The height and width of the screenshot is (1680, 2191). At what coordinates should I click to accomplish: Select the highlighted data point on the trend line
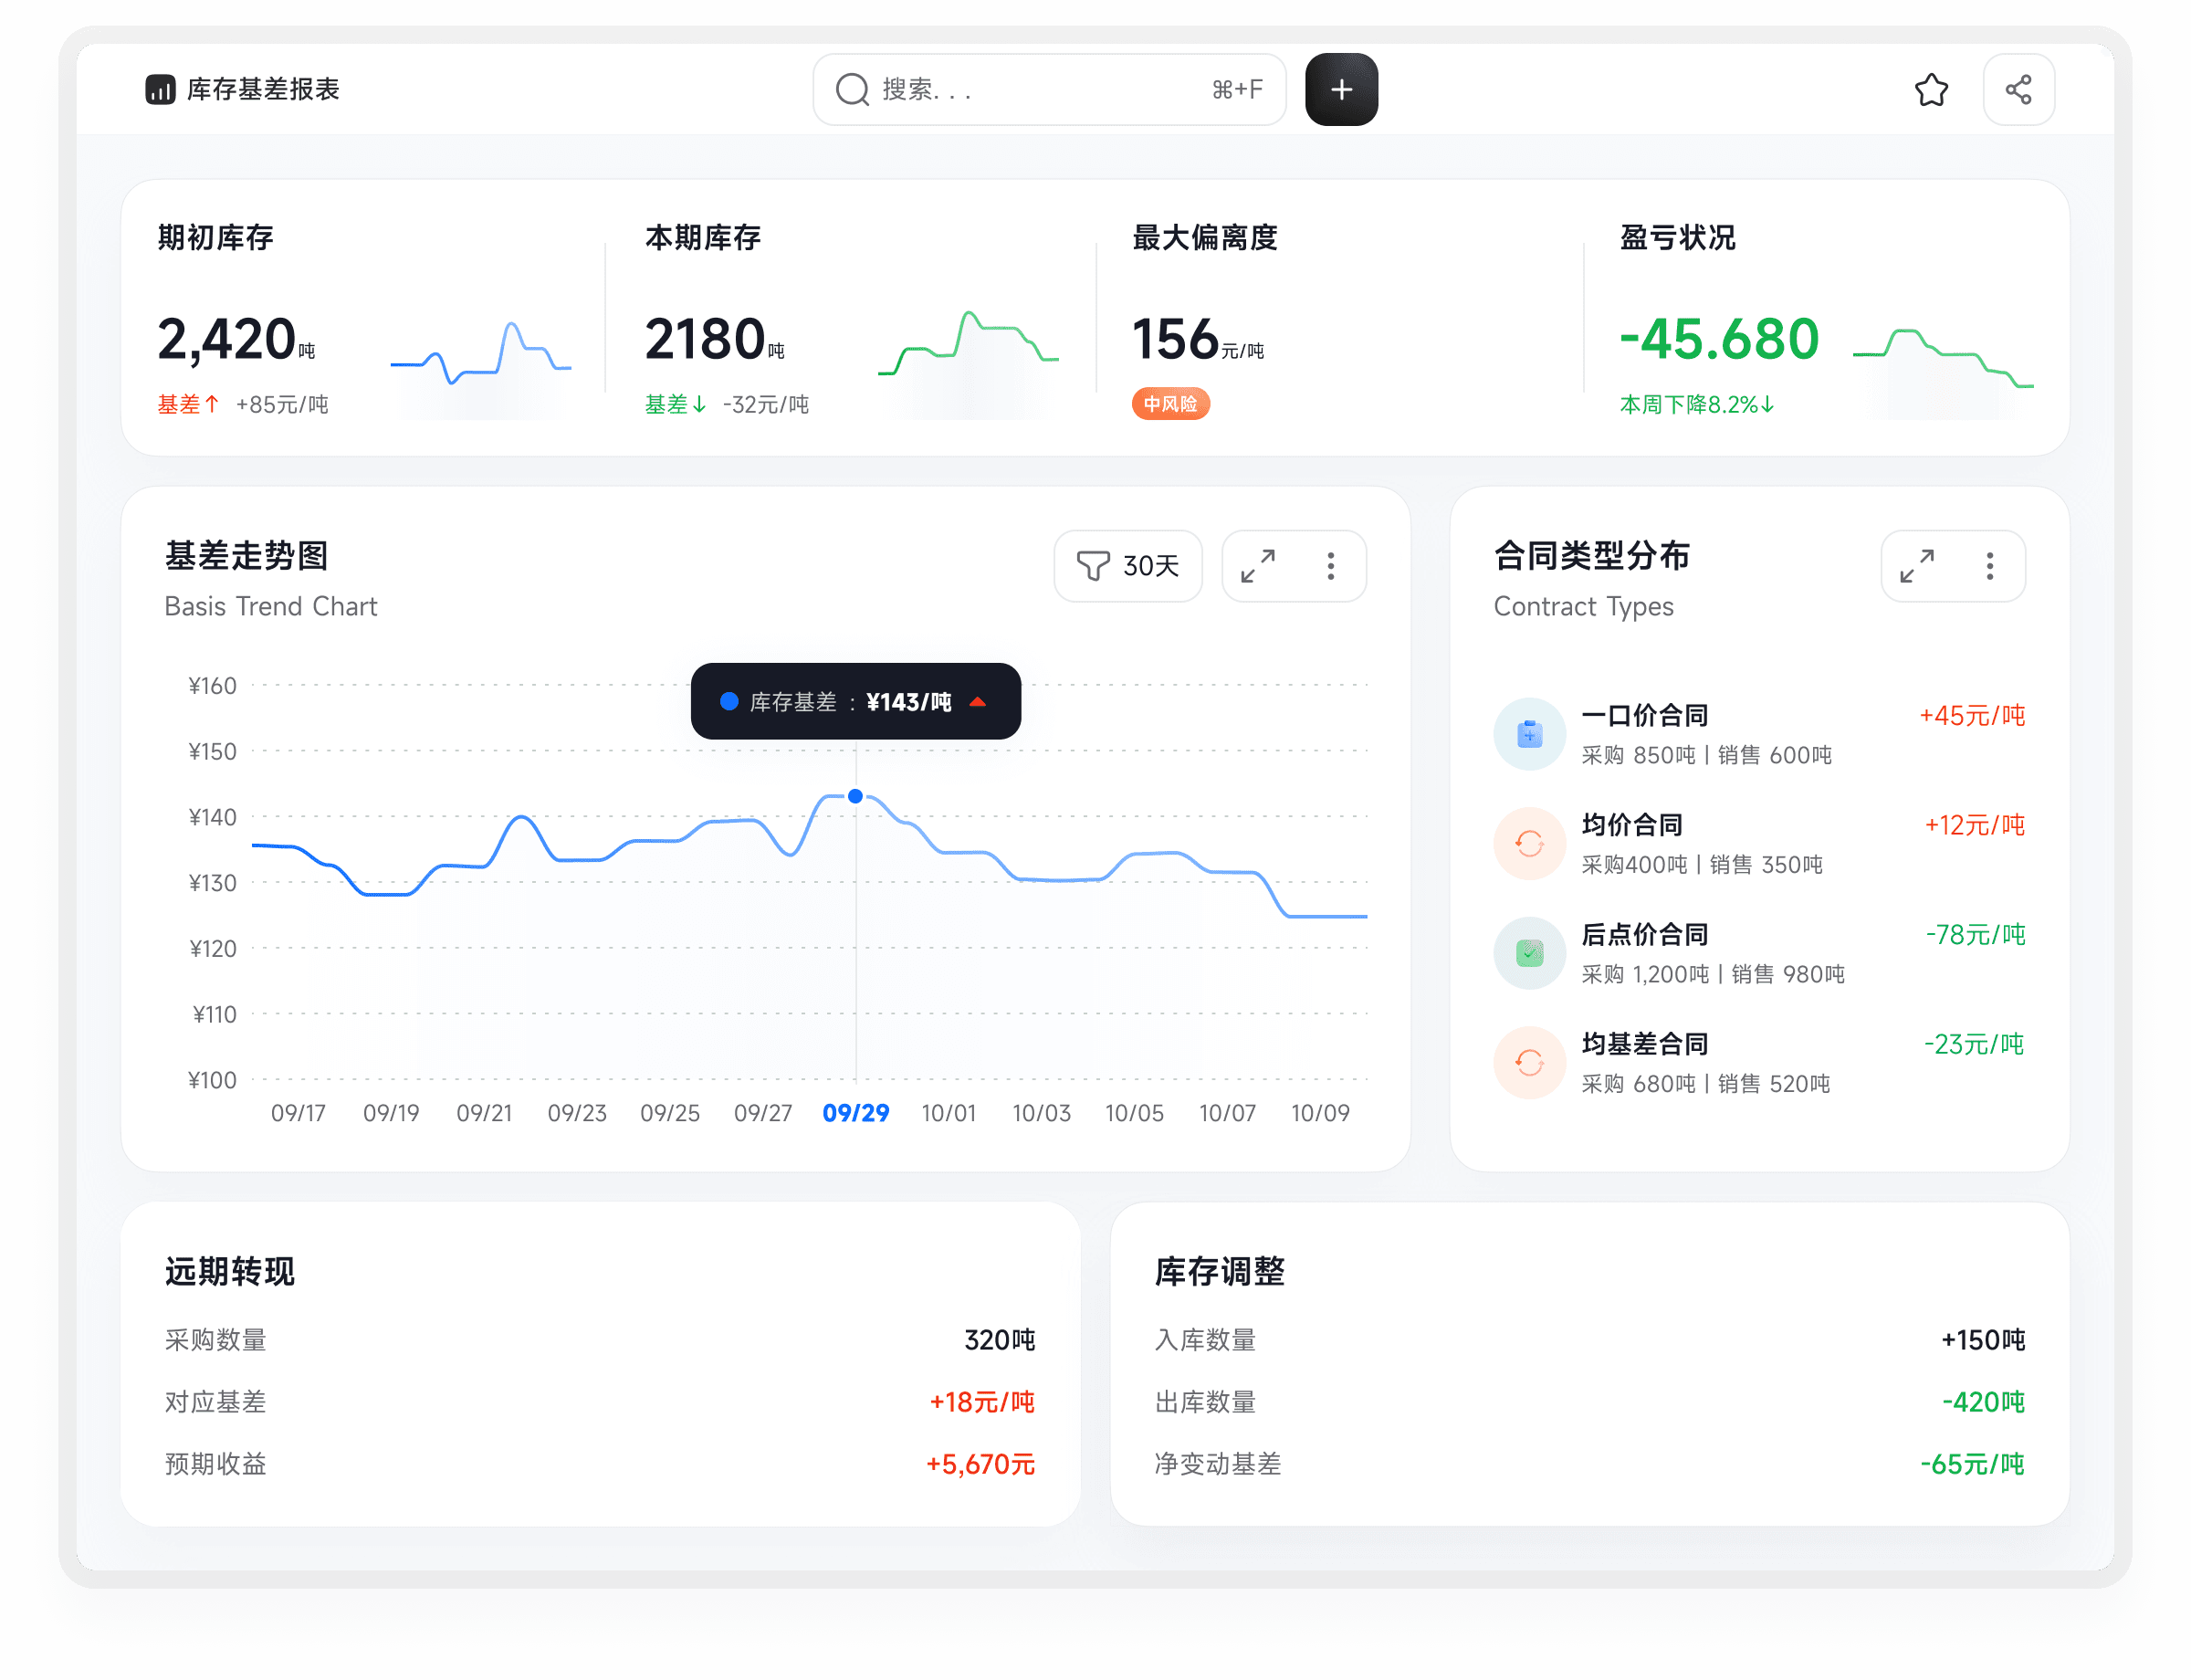(x=855, y=795)
